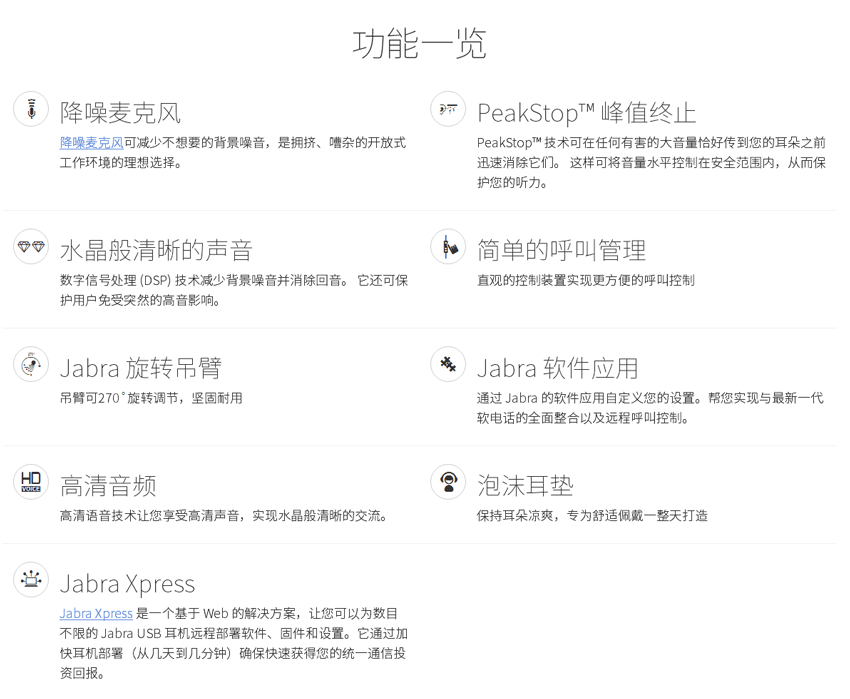Open the Jabra Xpress hyperlink

[96, 613]
